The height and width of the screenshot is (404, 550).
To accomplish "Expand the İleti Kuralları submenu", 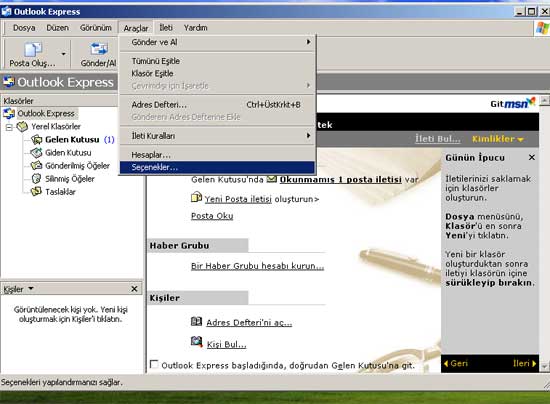I will click(217, 136).
